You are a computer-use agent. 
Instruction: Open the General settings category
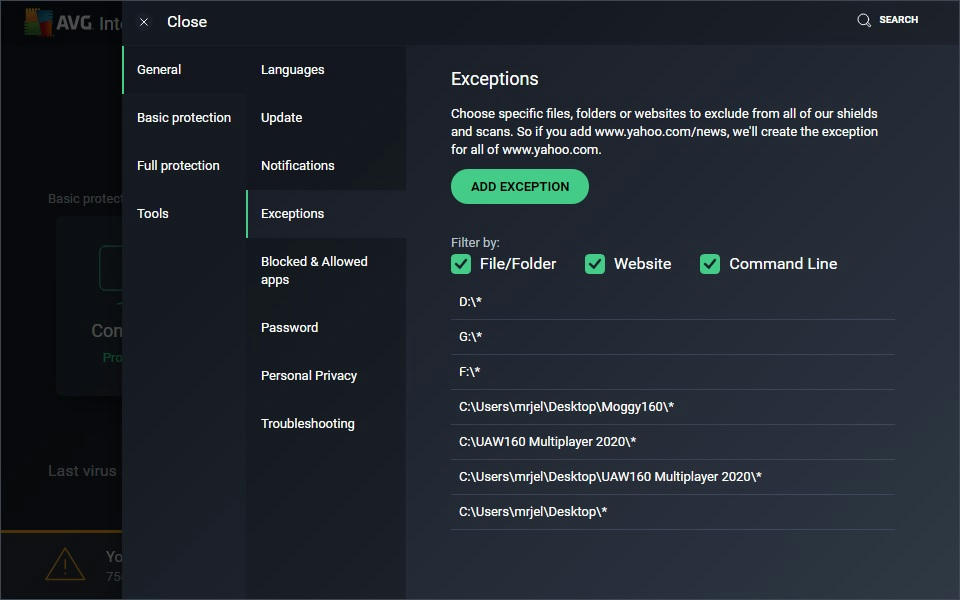184,70
